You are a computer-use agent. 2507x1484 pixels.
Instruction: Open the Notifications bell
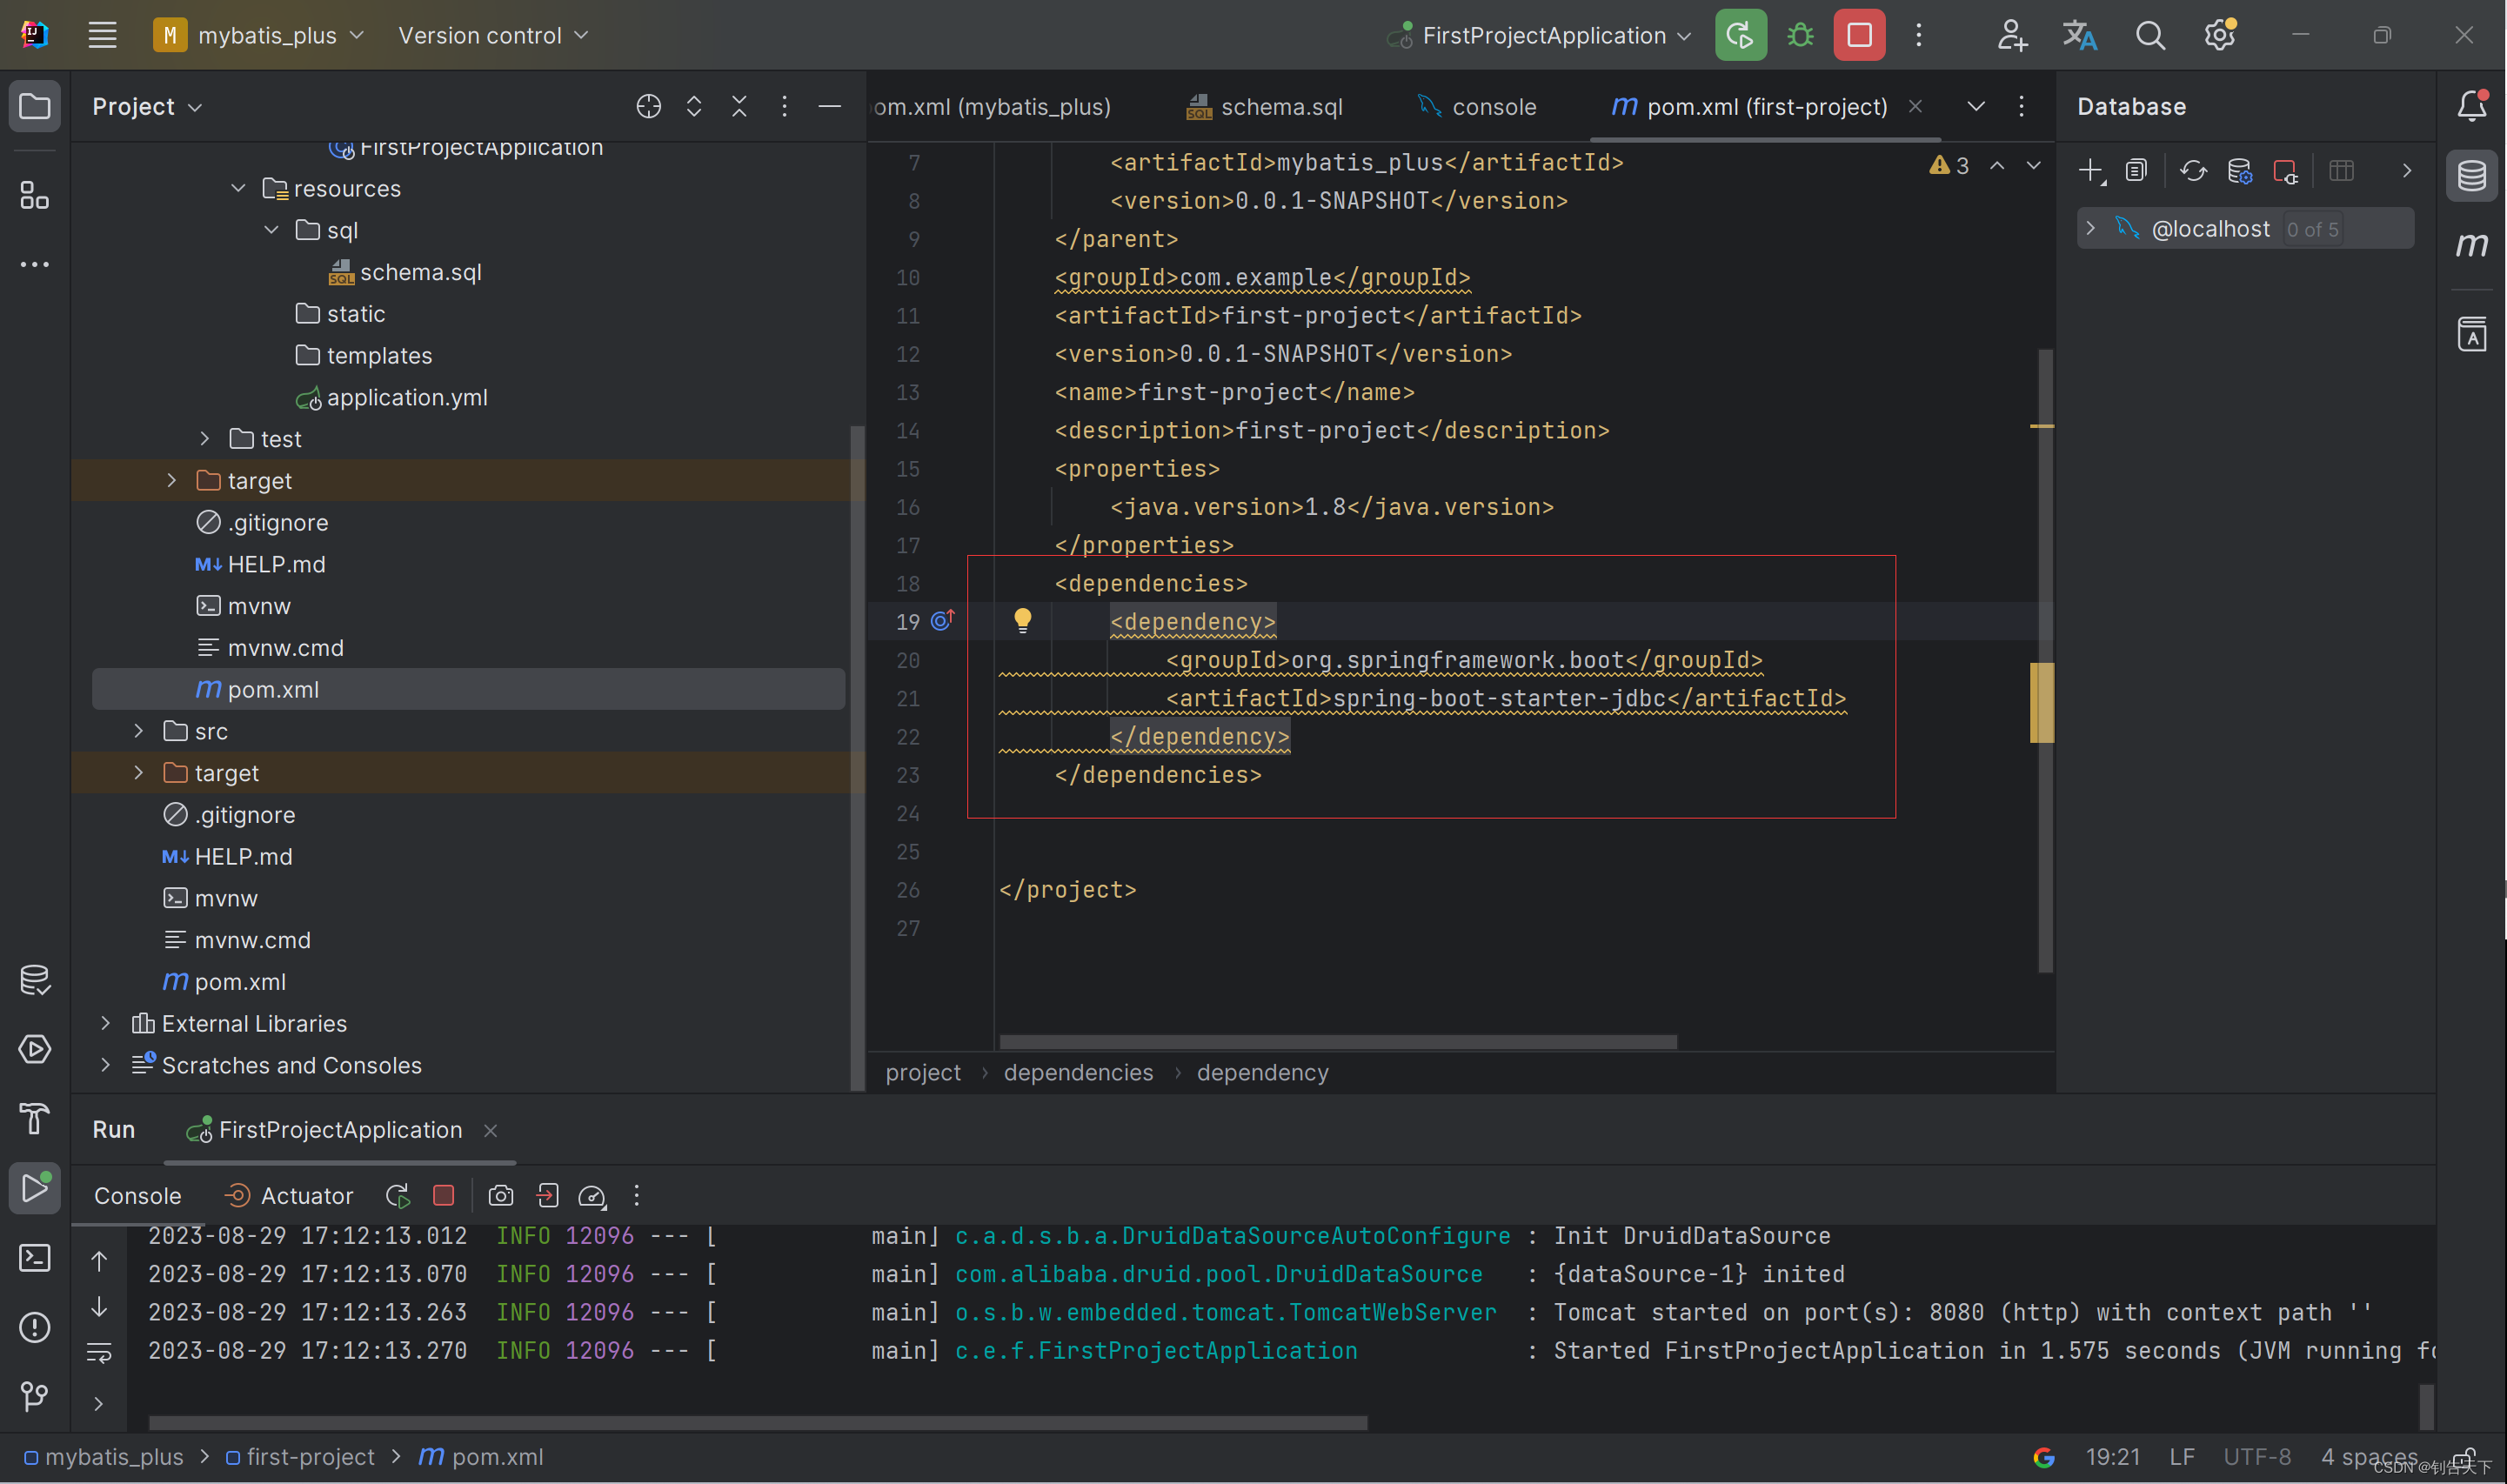tap(2471, 106)
